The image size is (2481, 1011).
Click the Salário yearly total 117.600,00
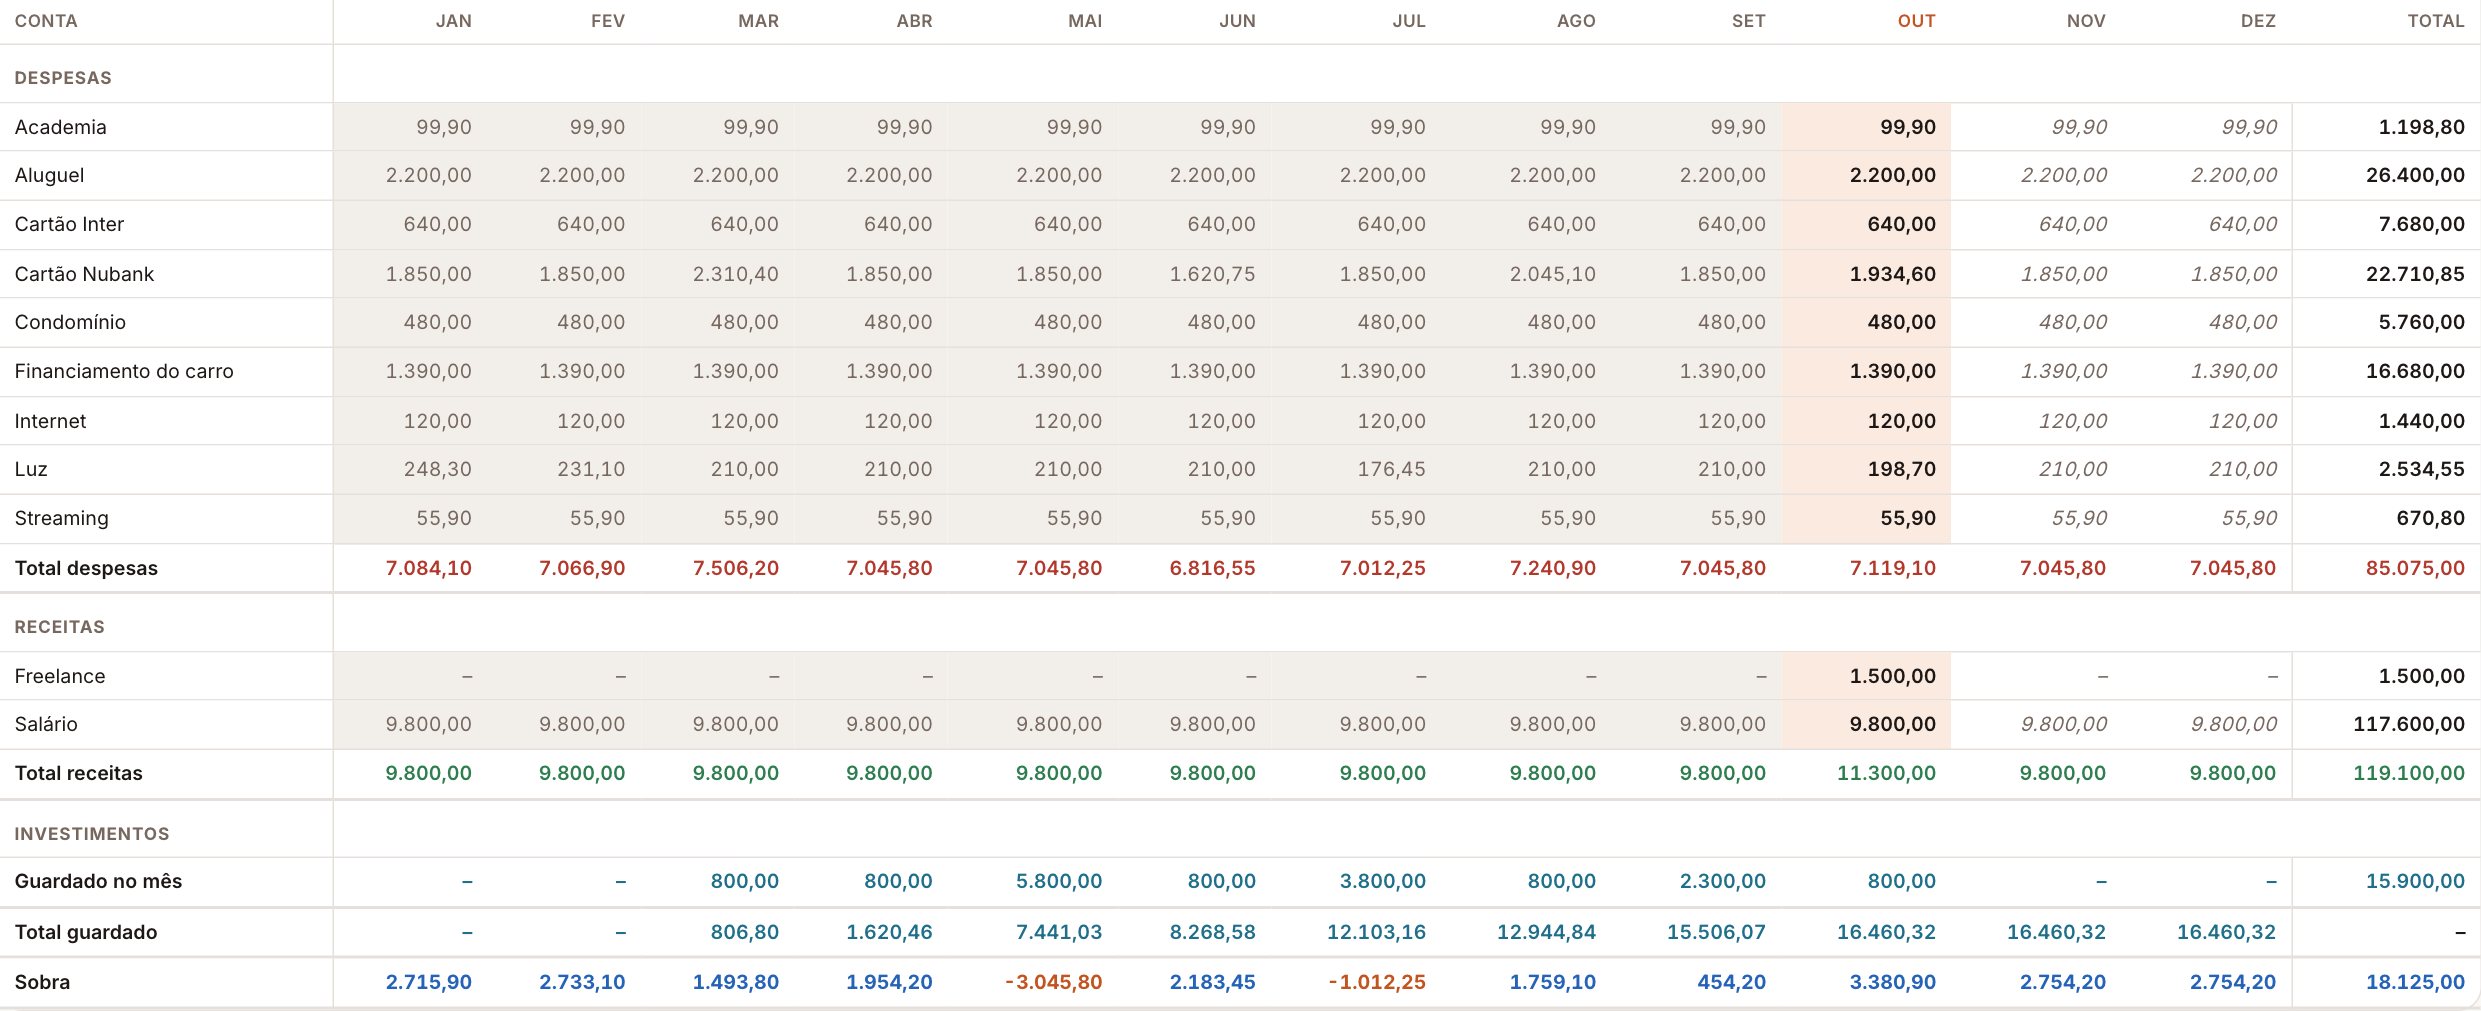2409,724
